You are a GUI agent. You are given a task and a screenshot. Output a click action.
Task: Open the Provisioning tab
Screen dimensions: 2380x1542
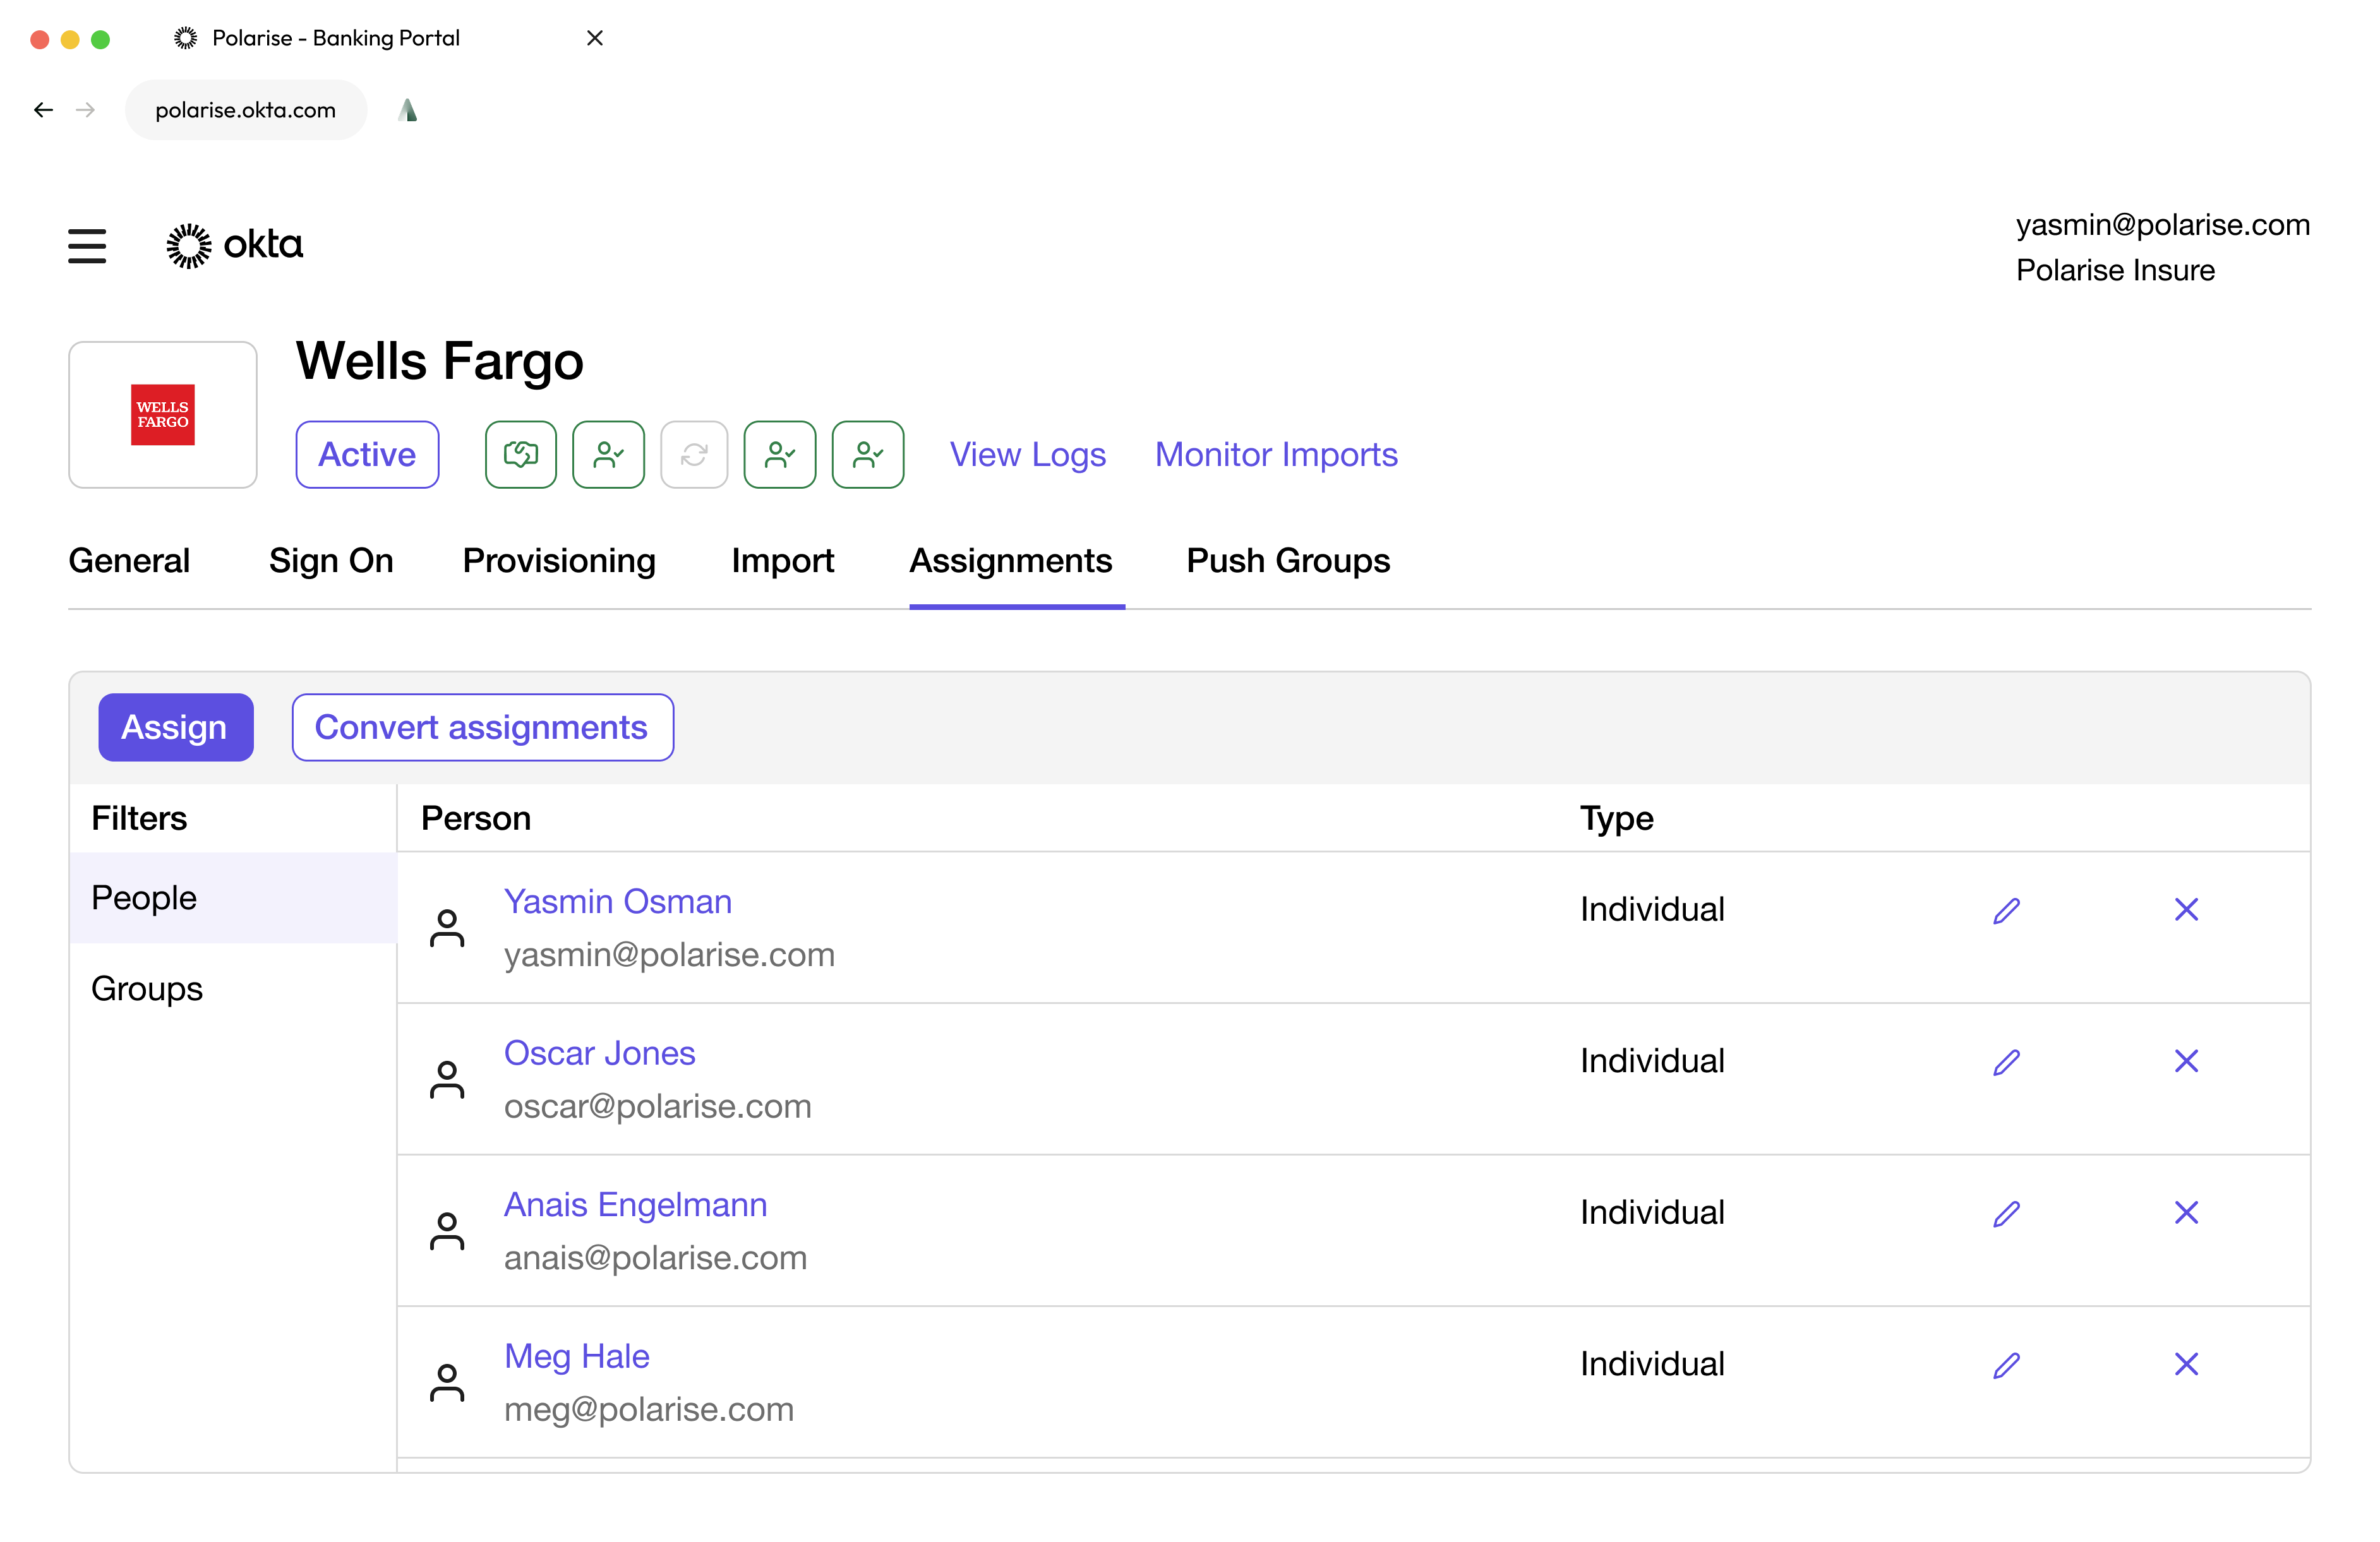click(x=559, y=561)
